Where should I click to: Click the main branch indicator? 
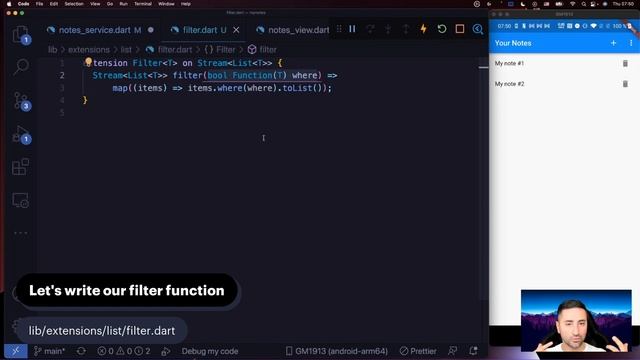[49, 351]
